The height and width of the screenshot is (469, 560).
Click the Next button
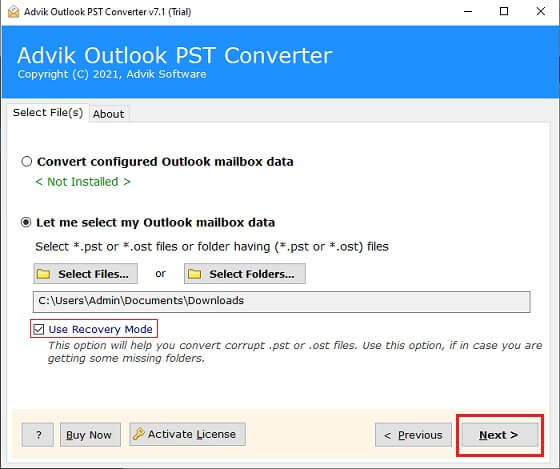[x=500, y=435]
